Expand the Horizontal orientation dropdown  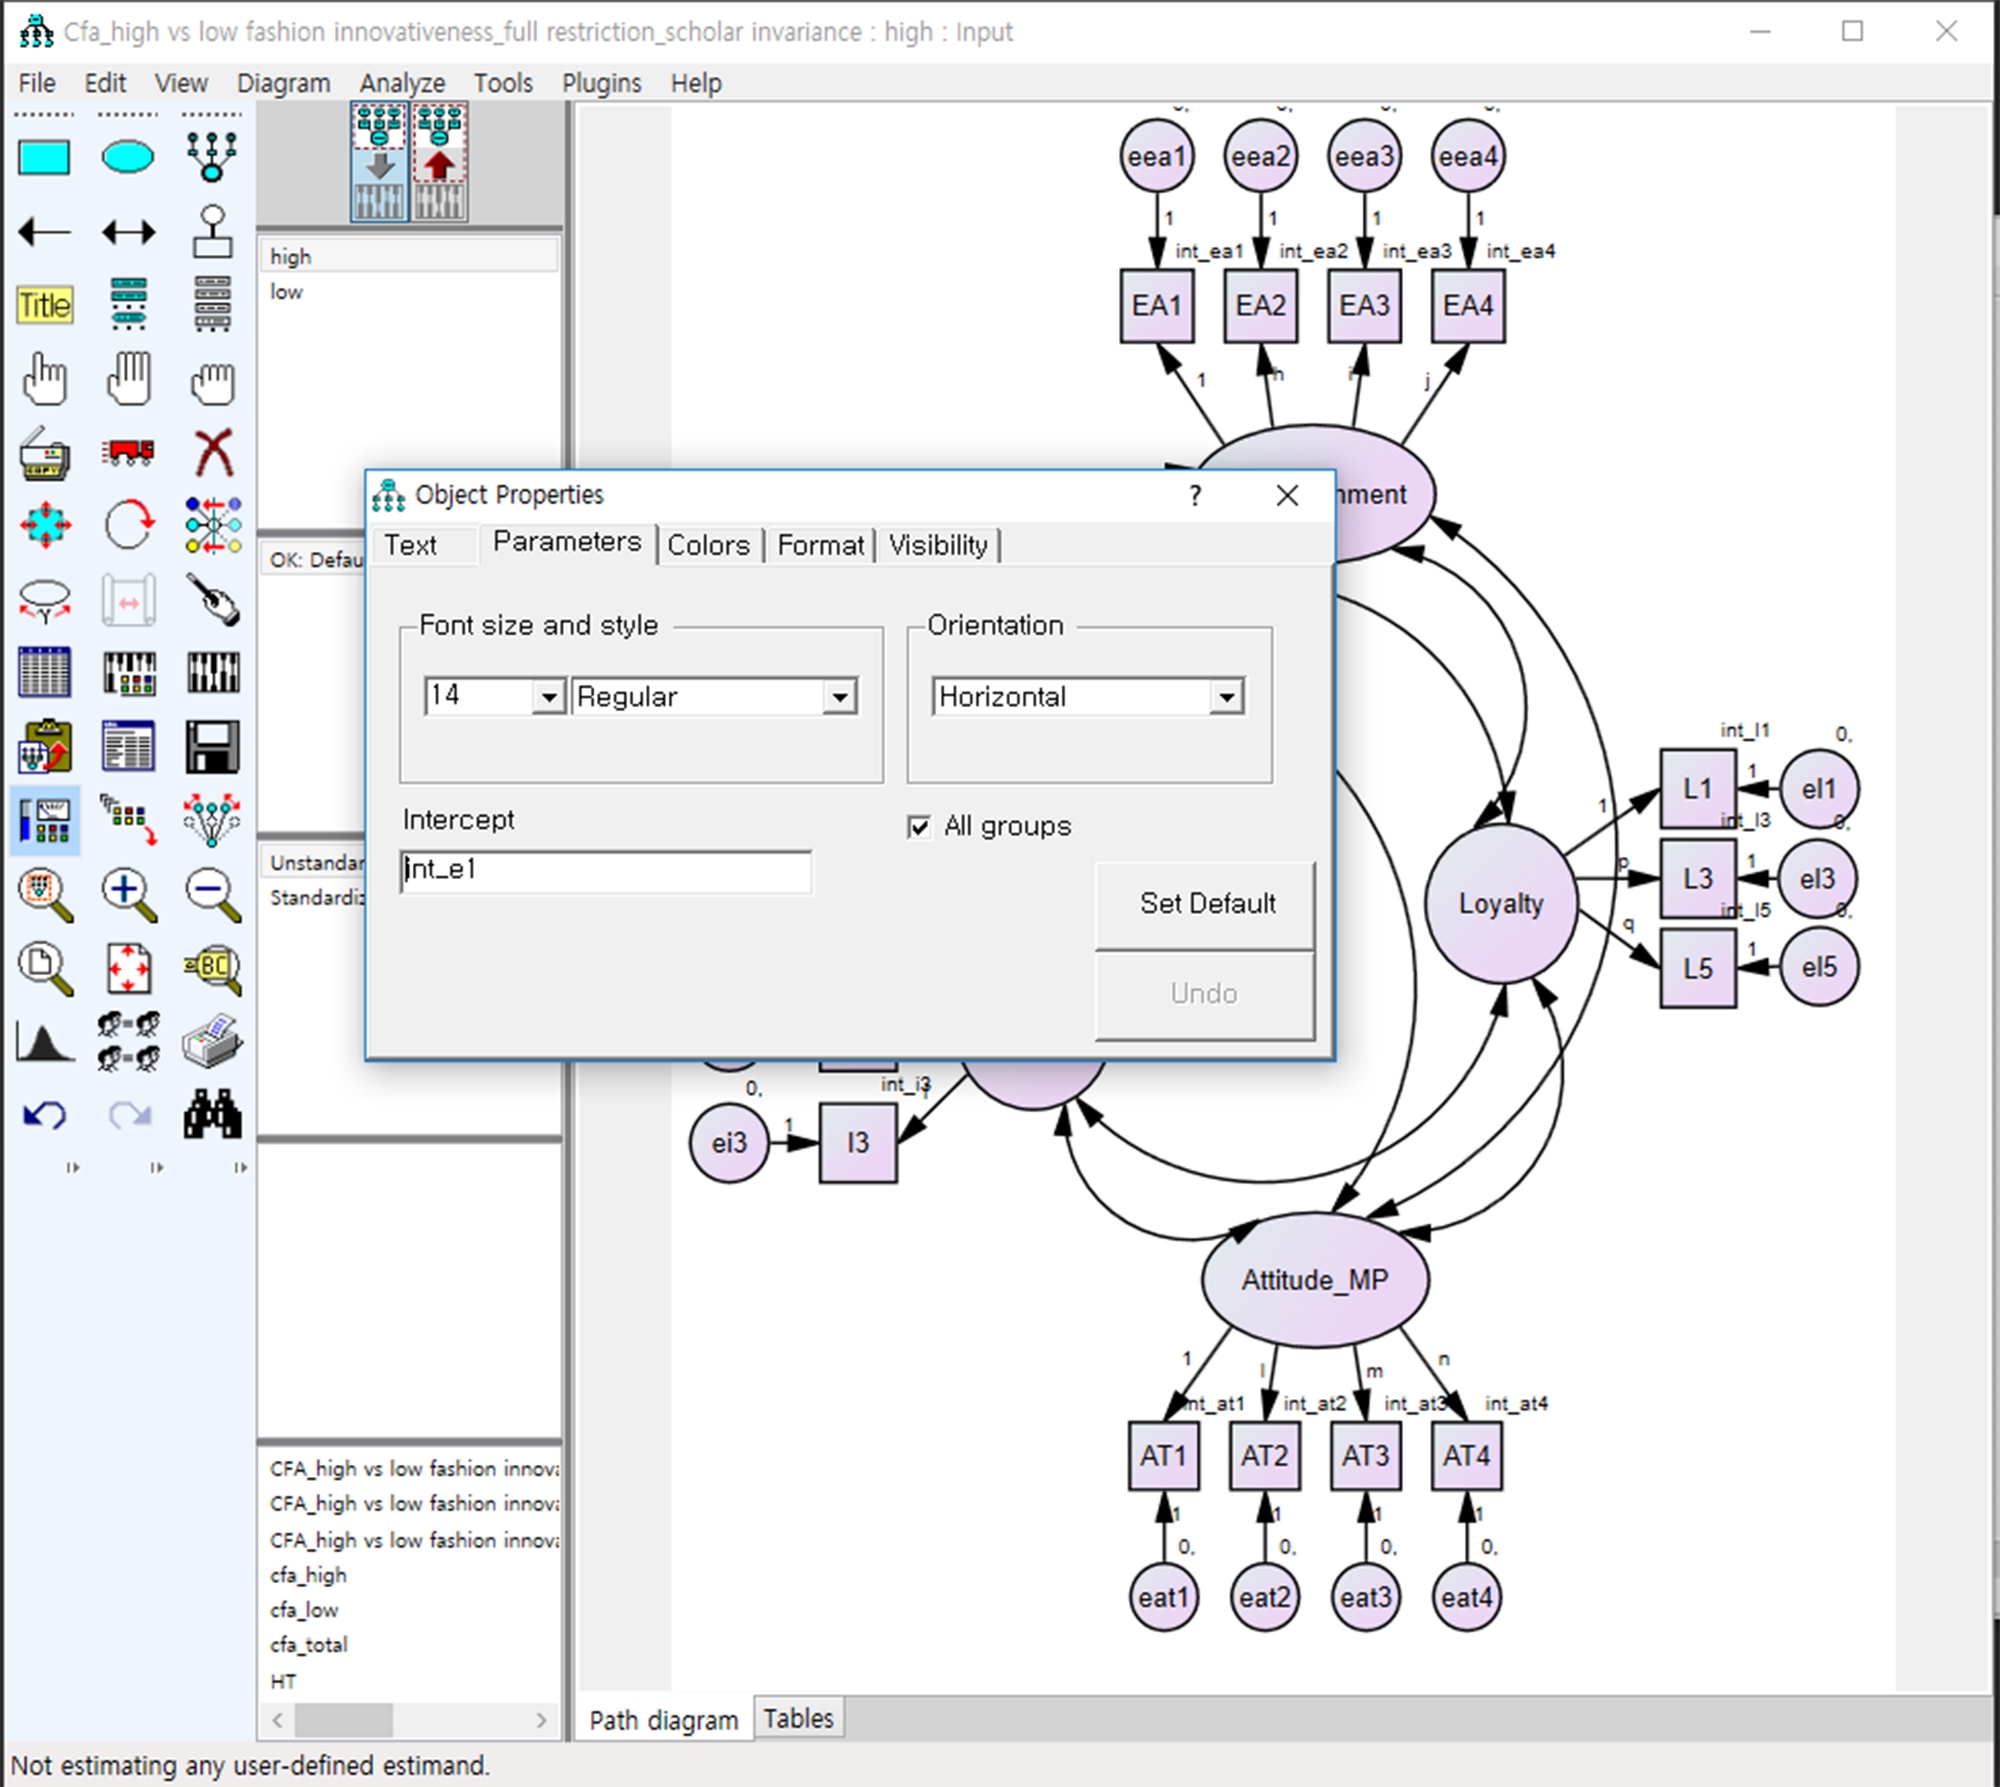click(x=1226, y=697)
